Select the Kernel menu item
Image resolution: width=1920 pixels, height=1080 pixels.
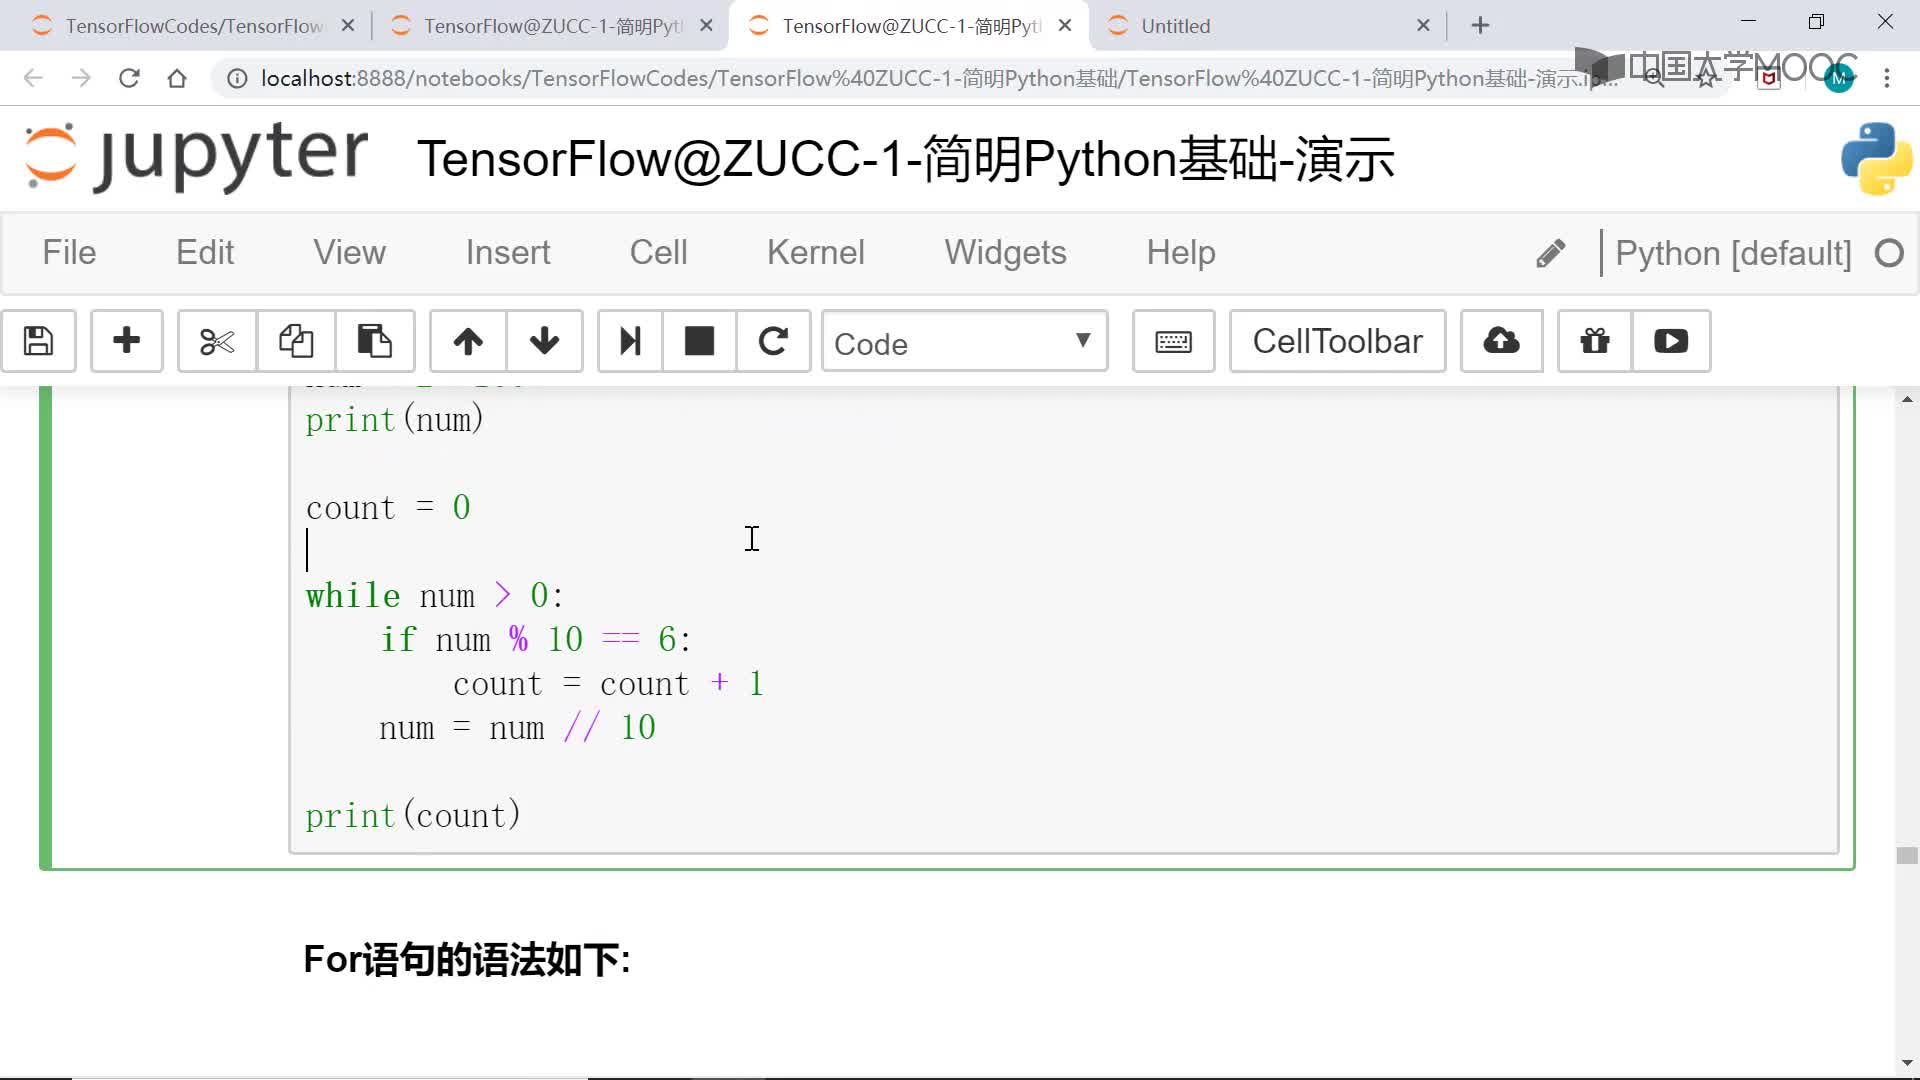coord(816,252)
